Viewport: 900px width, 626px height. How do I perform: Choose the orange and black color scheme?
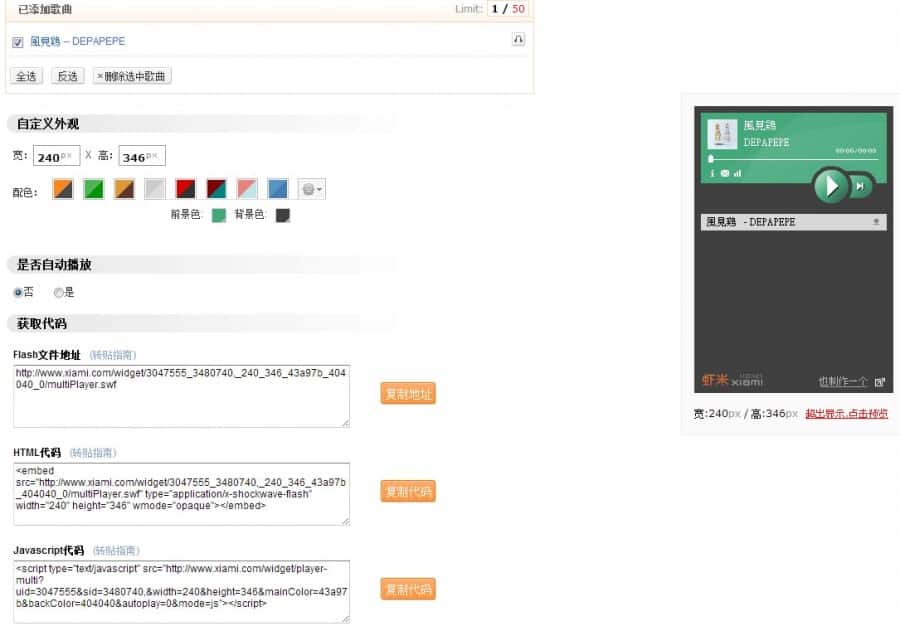[63, 189]
